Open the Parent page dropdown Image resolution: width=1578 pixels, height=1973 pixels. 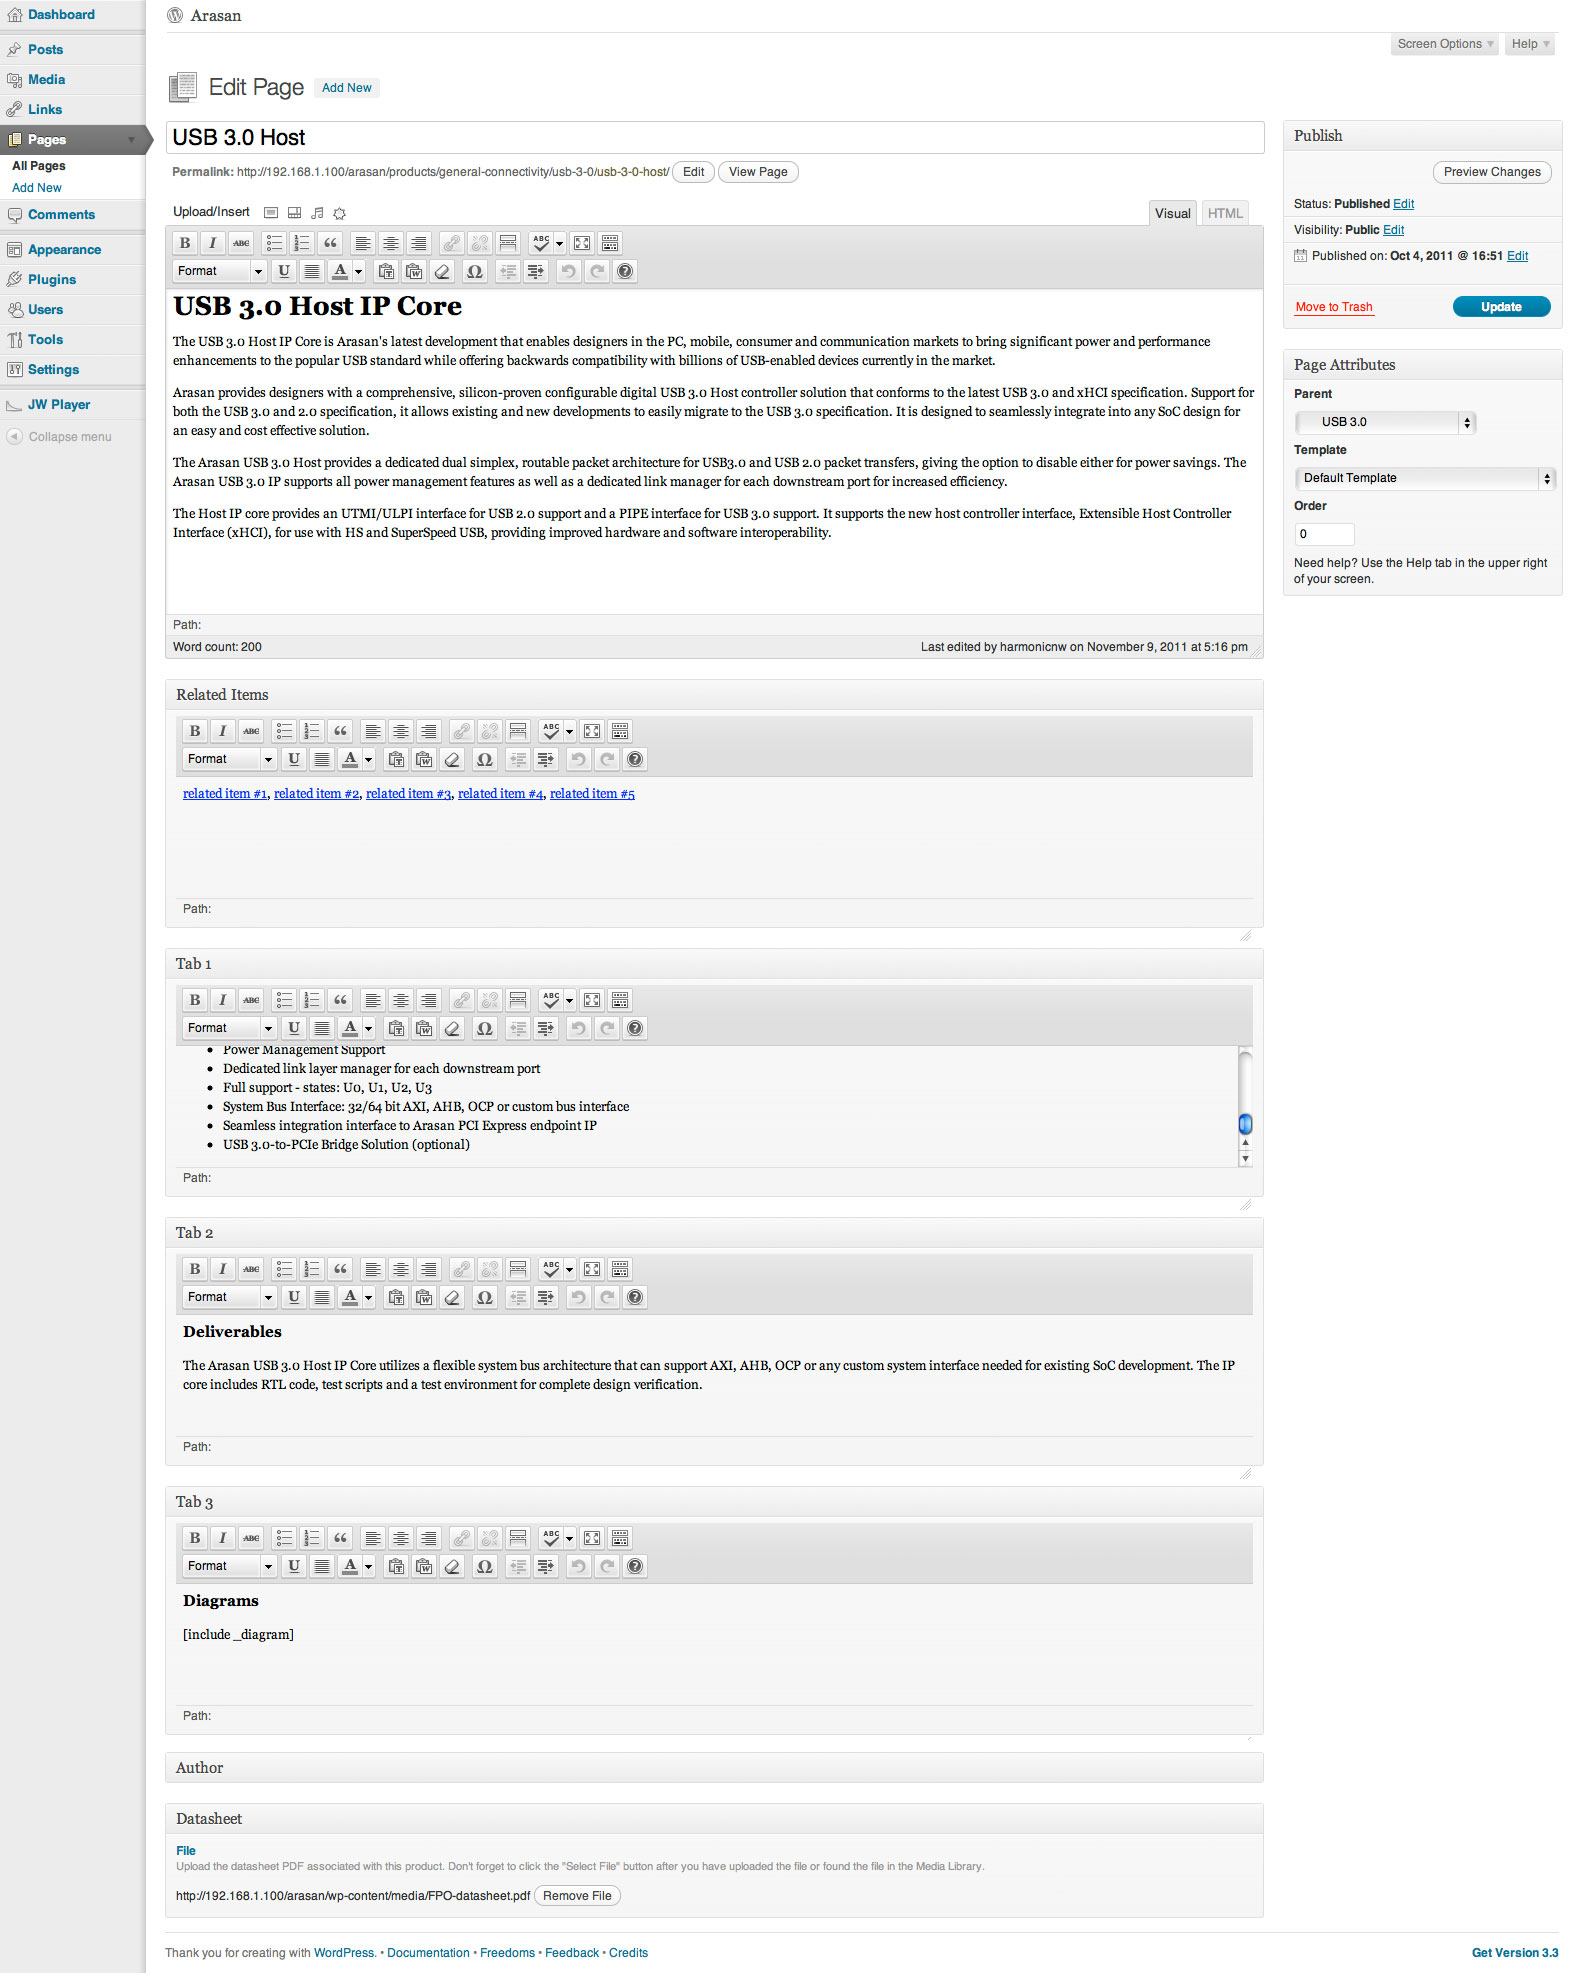point(1384,422)
